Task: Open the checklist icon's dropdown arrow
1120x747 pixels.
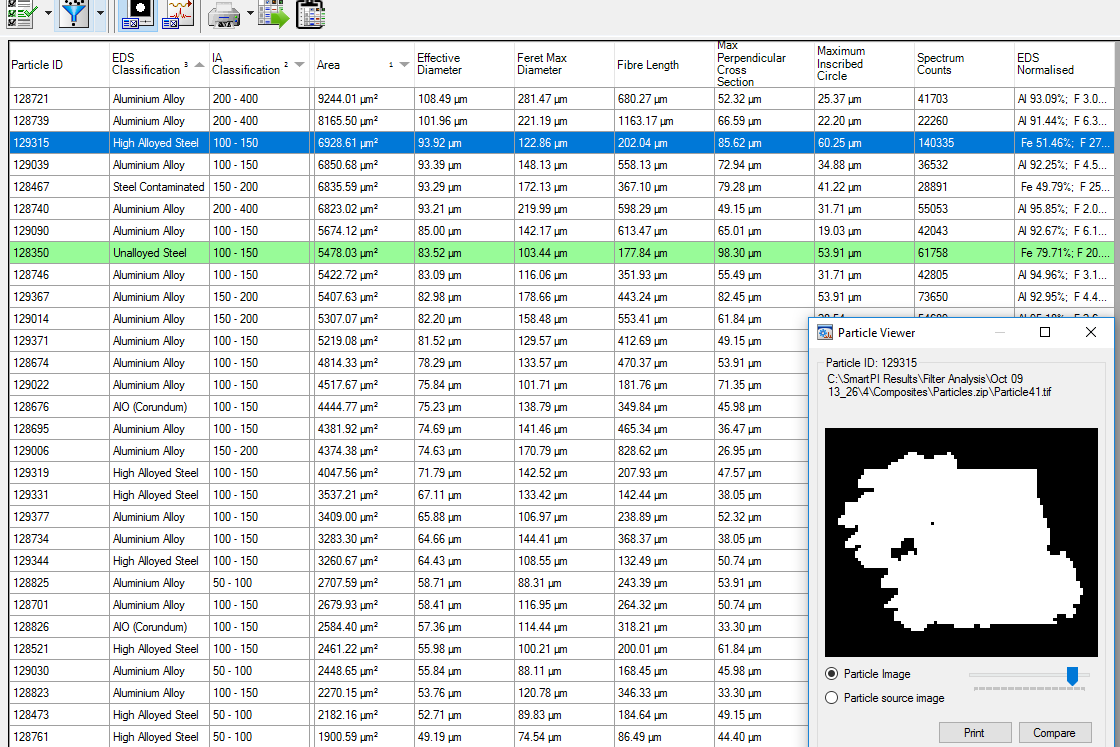Action: 48,13
